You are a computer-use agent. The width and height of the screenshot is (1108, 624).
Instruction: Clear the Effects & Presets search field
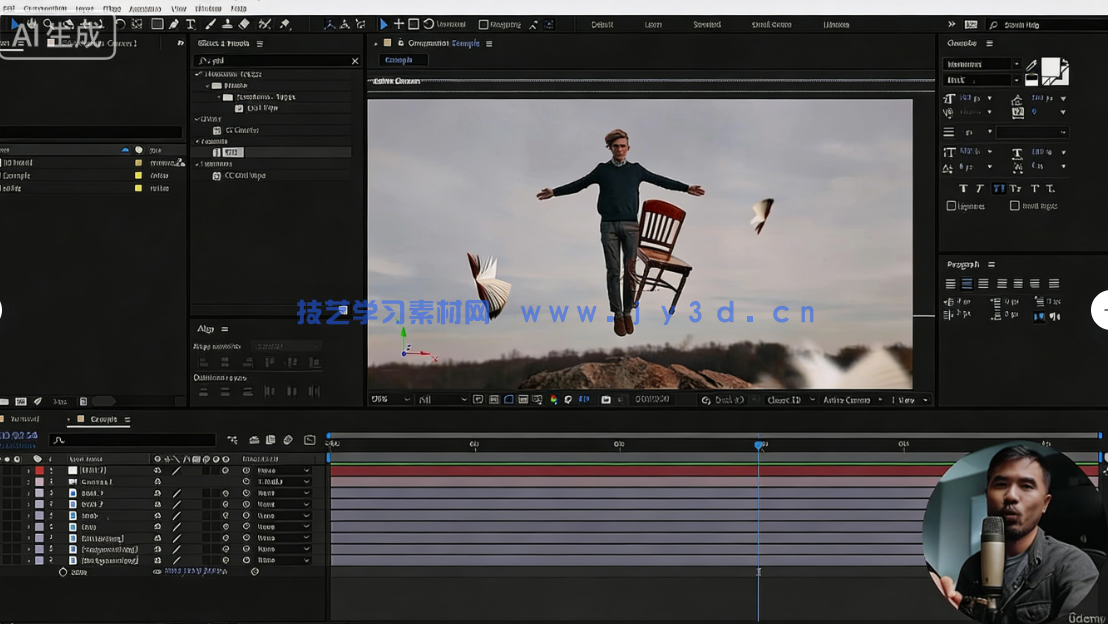pos(354,61)
